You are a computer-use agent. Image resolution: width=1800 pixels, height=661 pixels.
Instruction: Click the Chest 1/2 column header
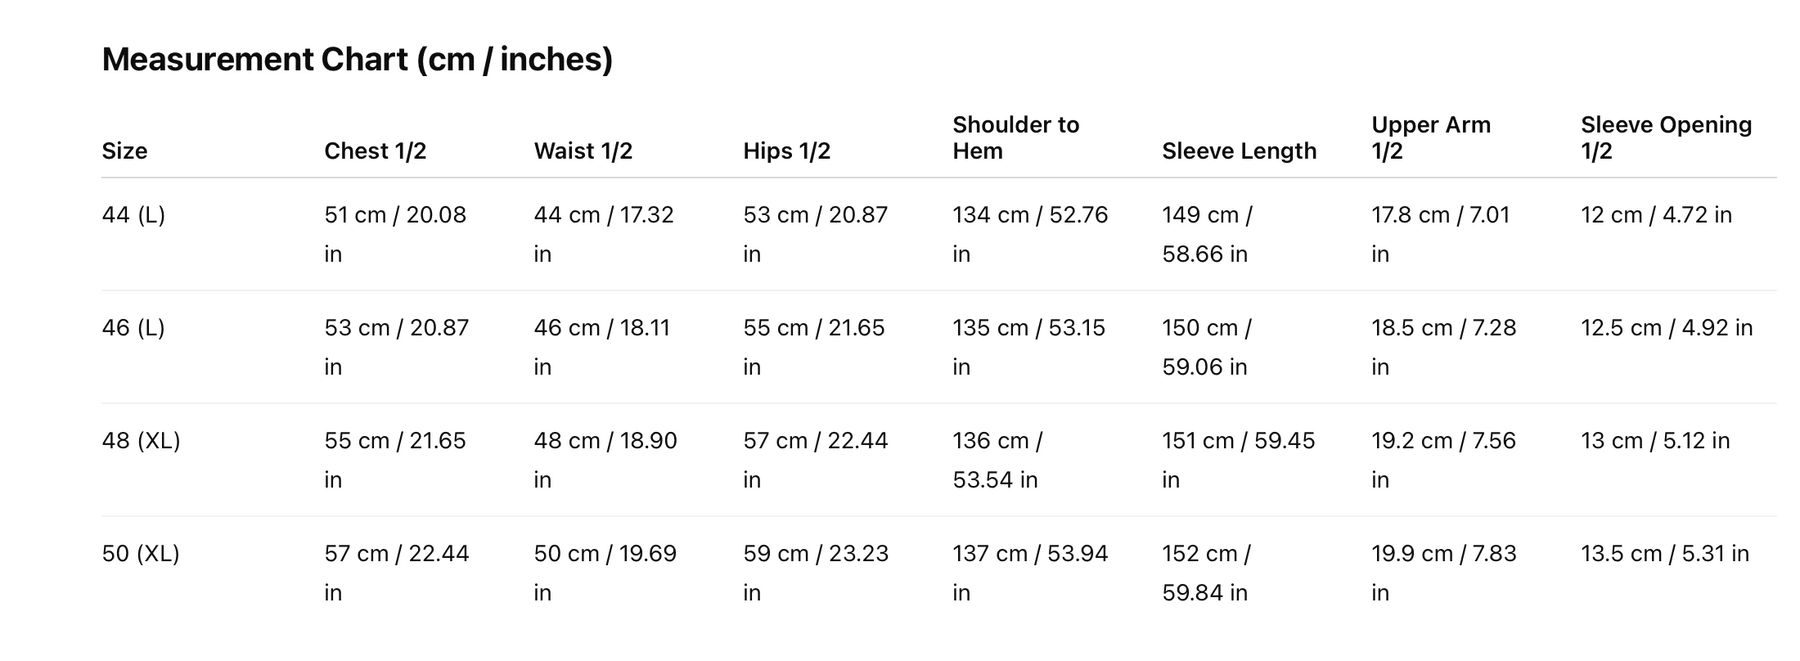(x=375, y=151)
